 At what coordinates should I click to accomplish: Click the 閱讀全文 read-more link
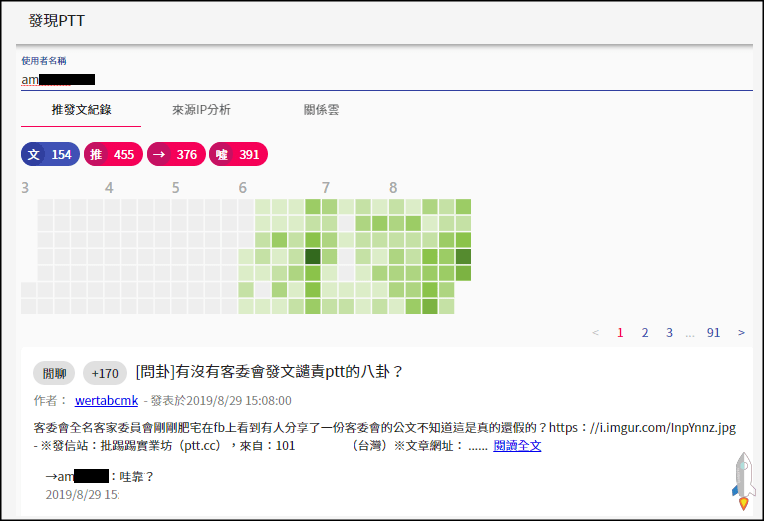517,445
